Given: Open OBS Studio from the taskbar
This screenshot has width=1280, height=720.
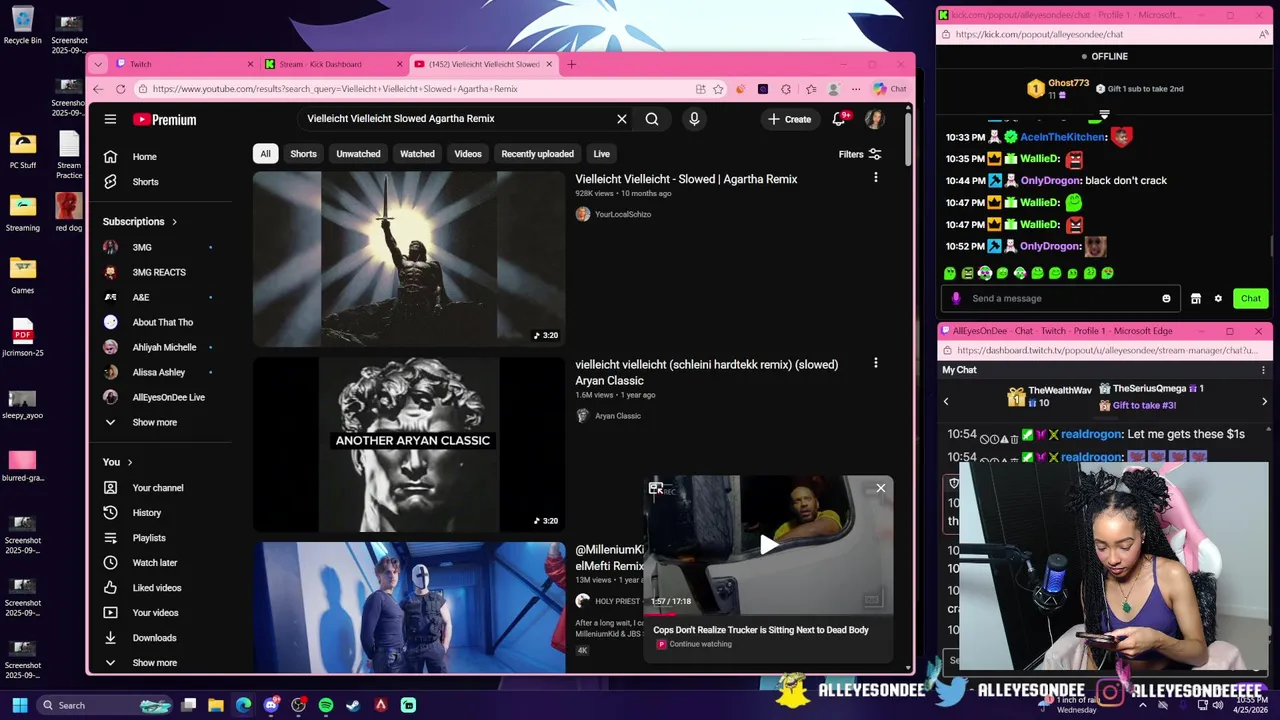Looking at the screenshot, I should click(x=298, y=705).
